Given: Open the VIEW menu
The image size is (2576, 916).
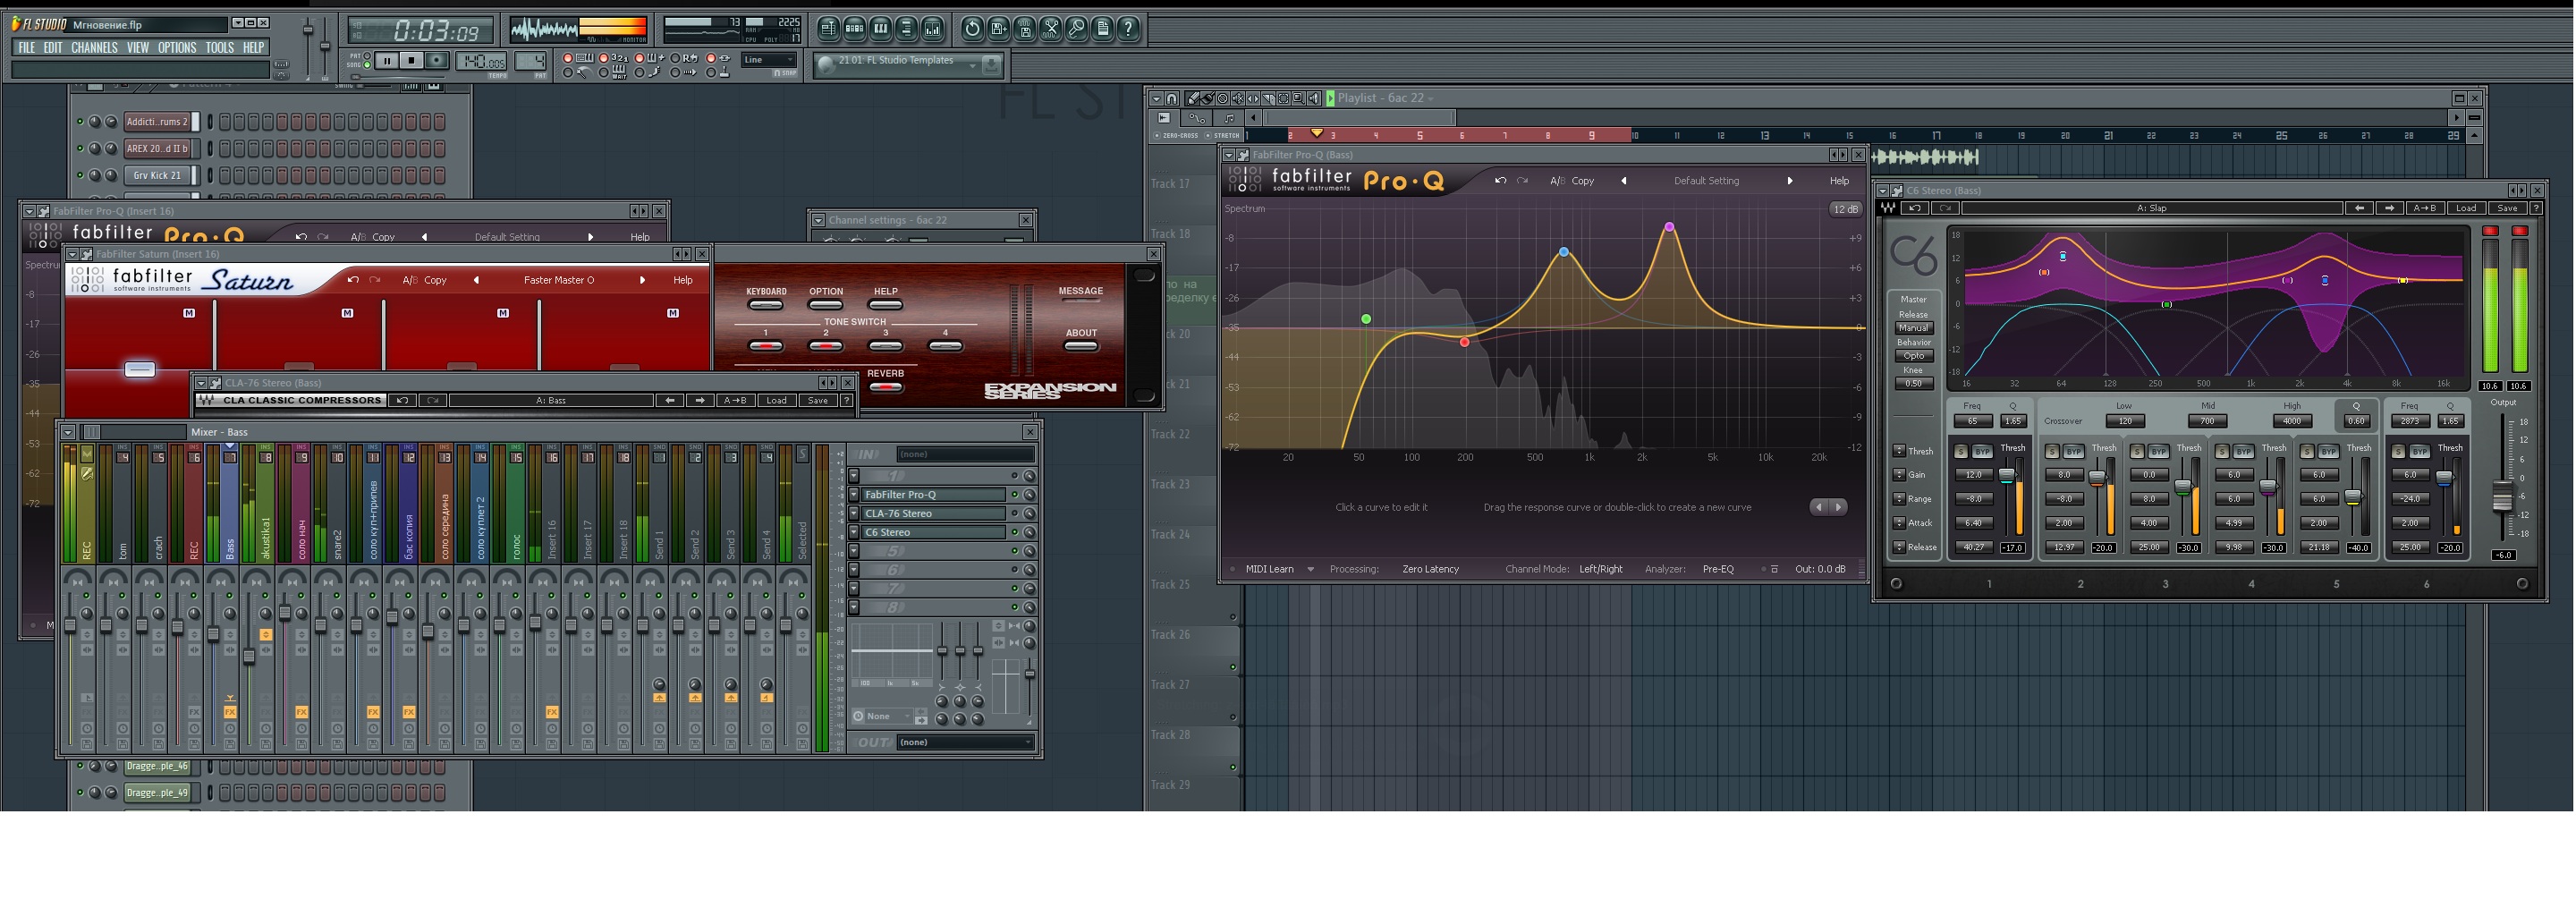Looking at the screenshot, I should [138, 47].
